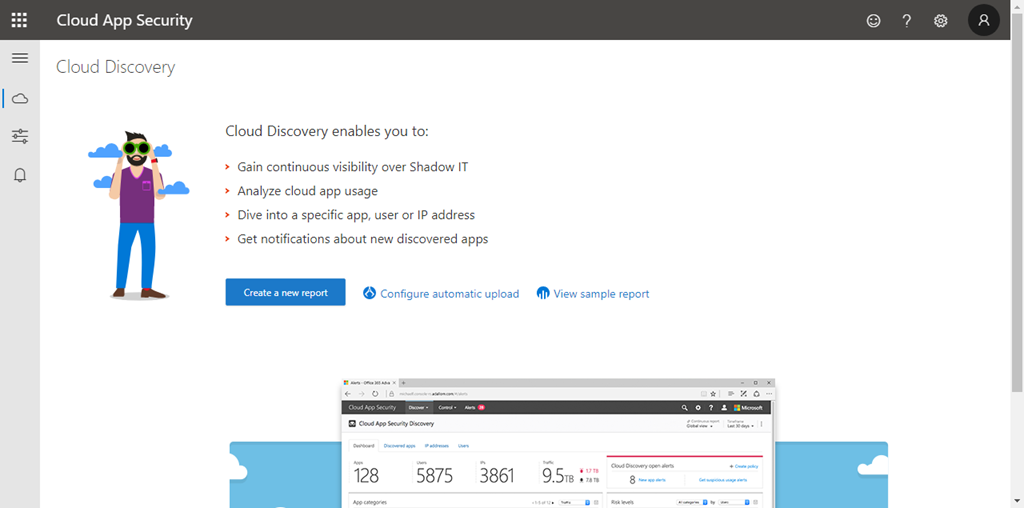This screenshot has width=1024, height=508.
Task: Open the app launcher waffle menu
Action: 19,20
